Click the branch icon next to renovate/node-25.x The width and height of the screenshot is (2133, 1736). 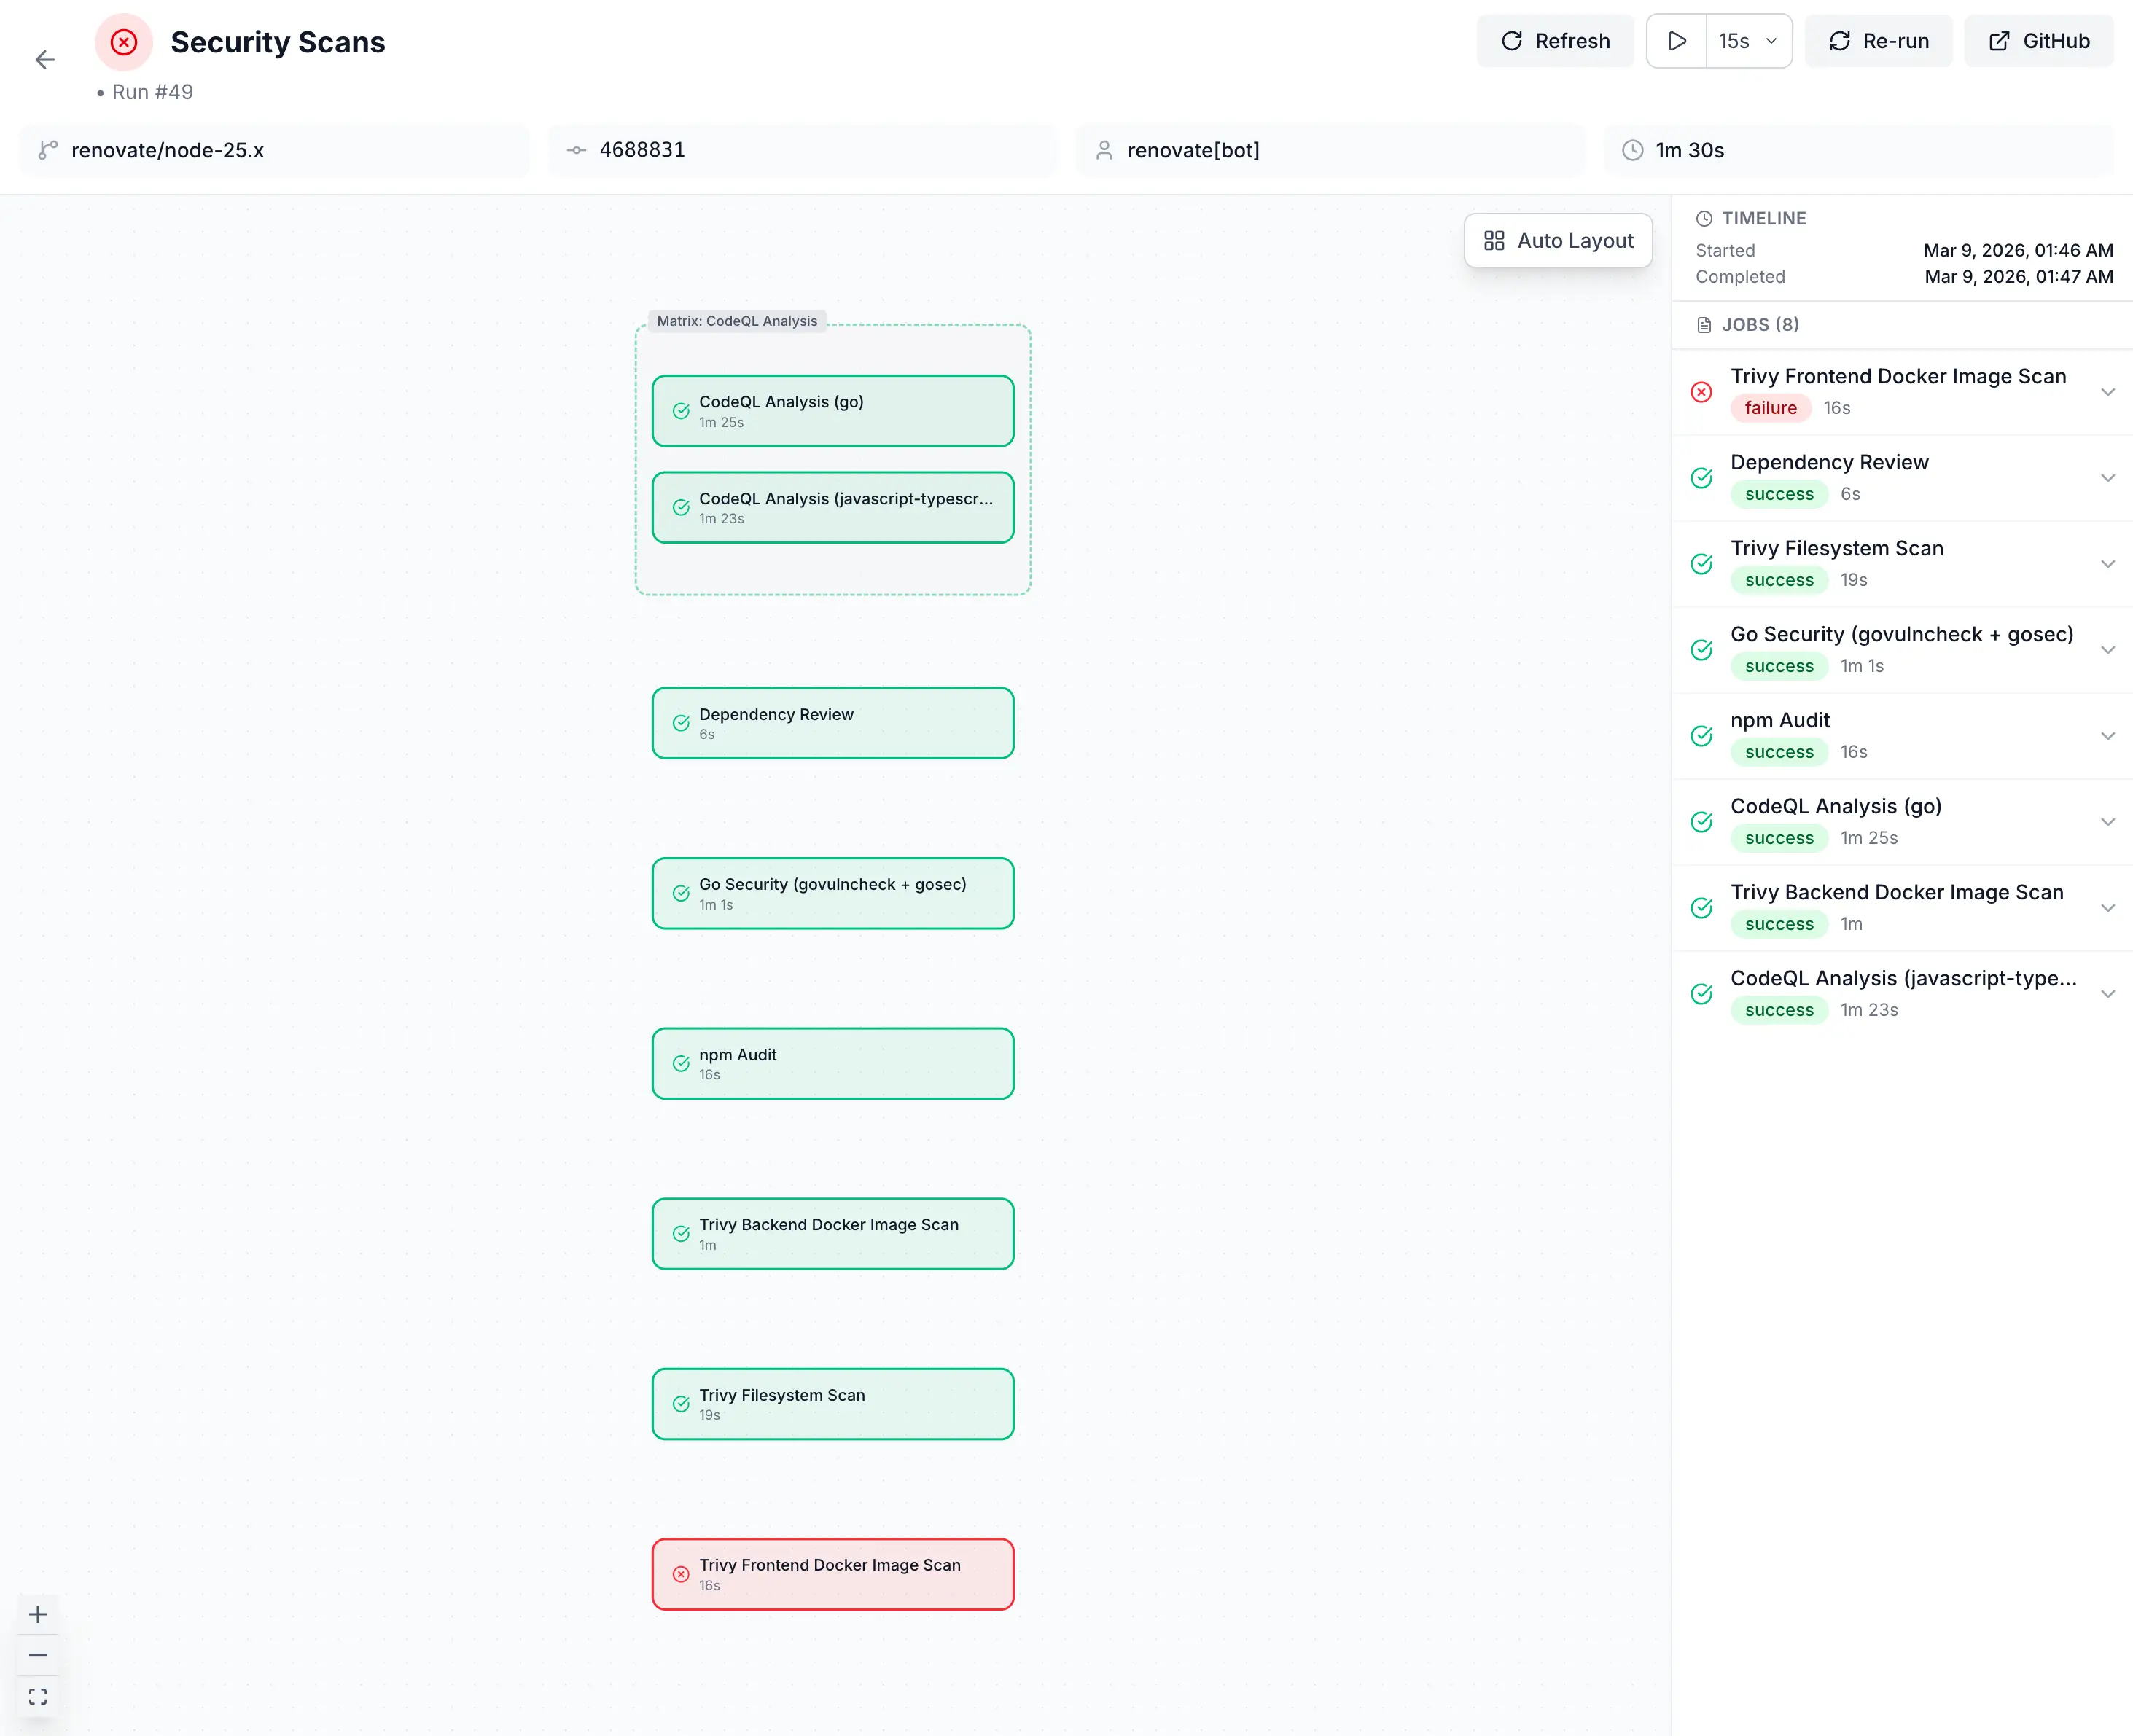[48, 150]
